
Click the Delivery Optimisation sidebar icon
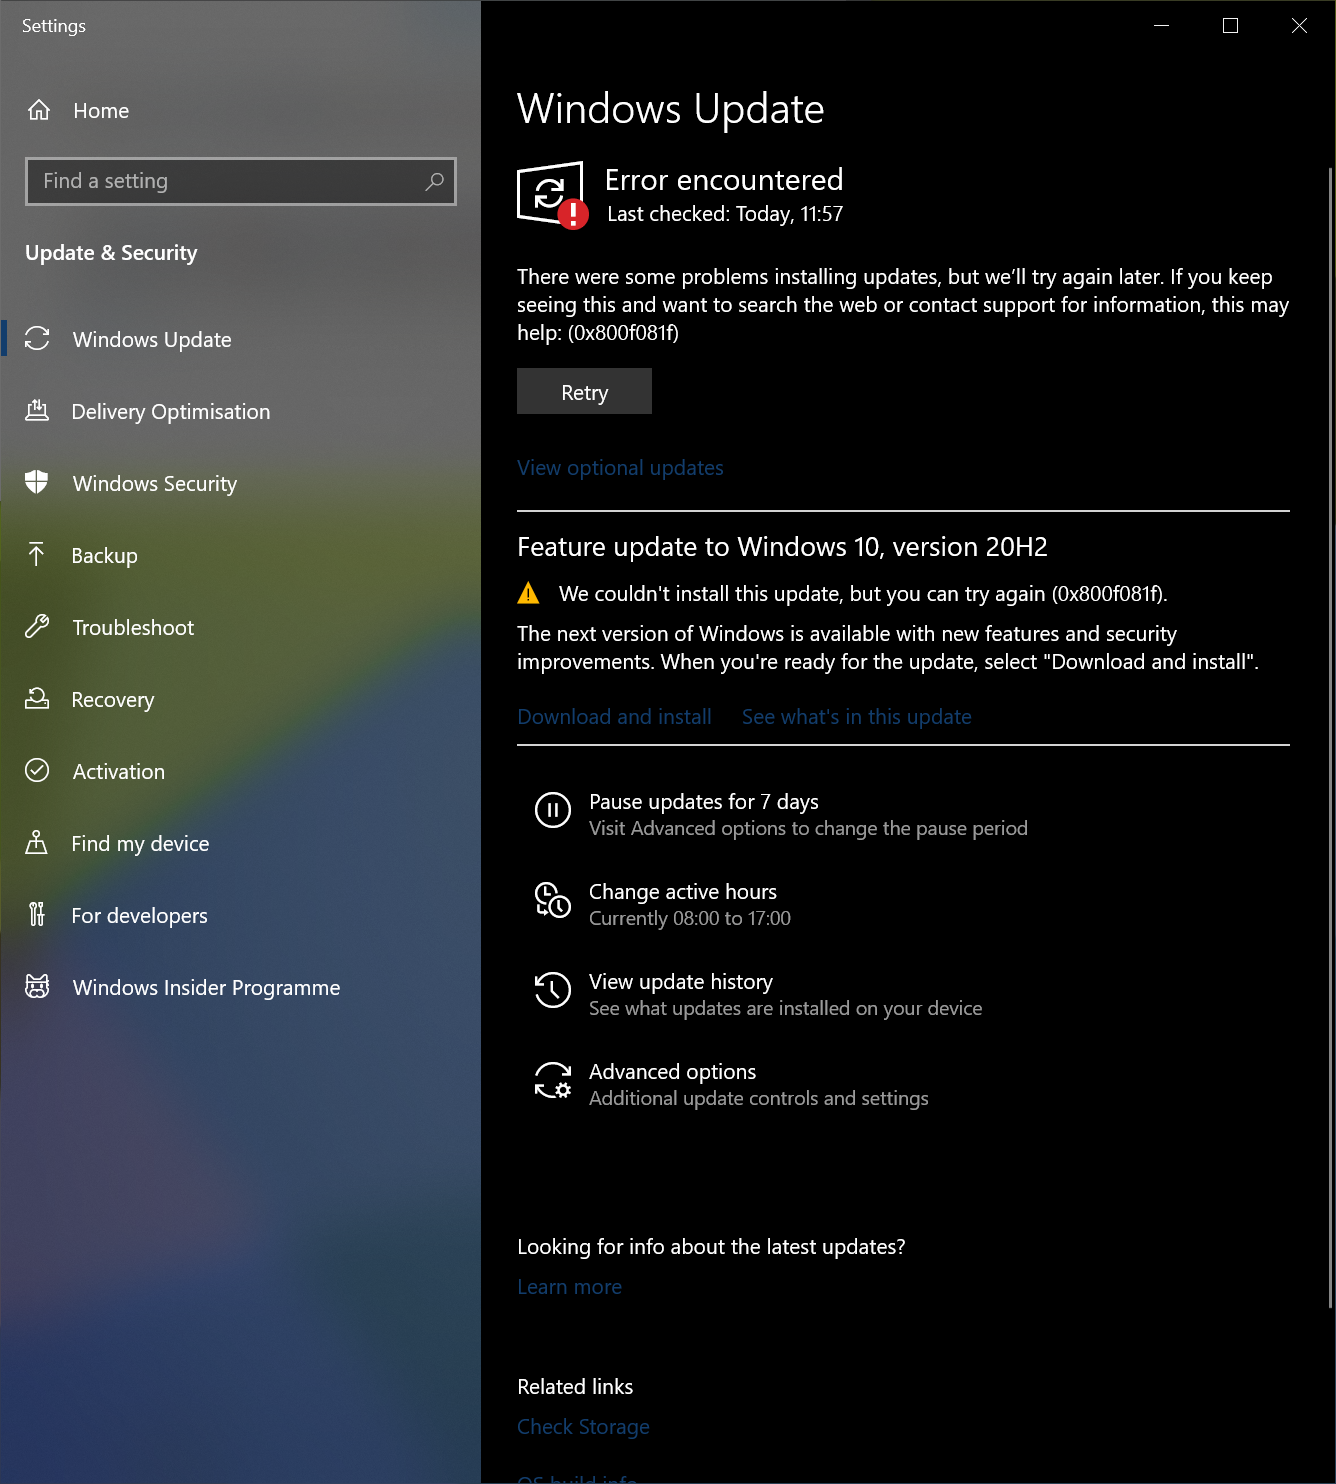click(37, 411)
